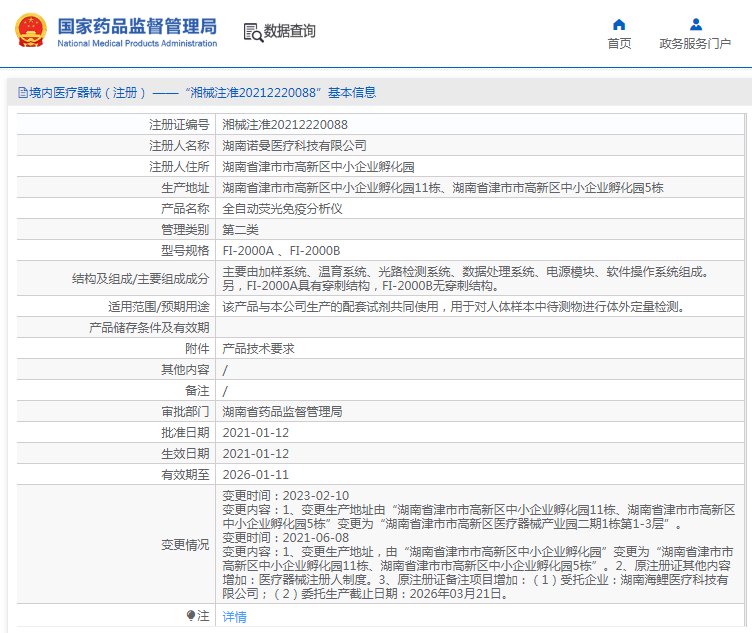This screenshot has width=752, height=633.
Task: Click the 型号规格 label
Action: [x=185, y=251]
